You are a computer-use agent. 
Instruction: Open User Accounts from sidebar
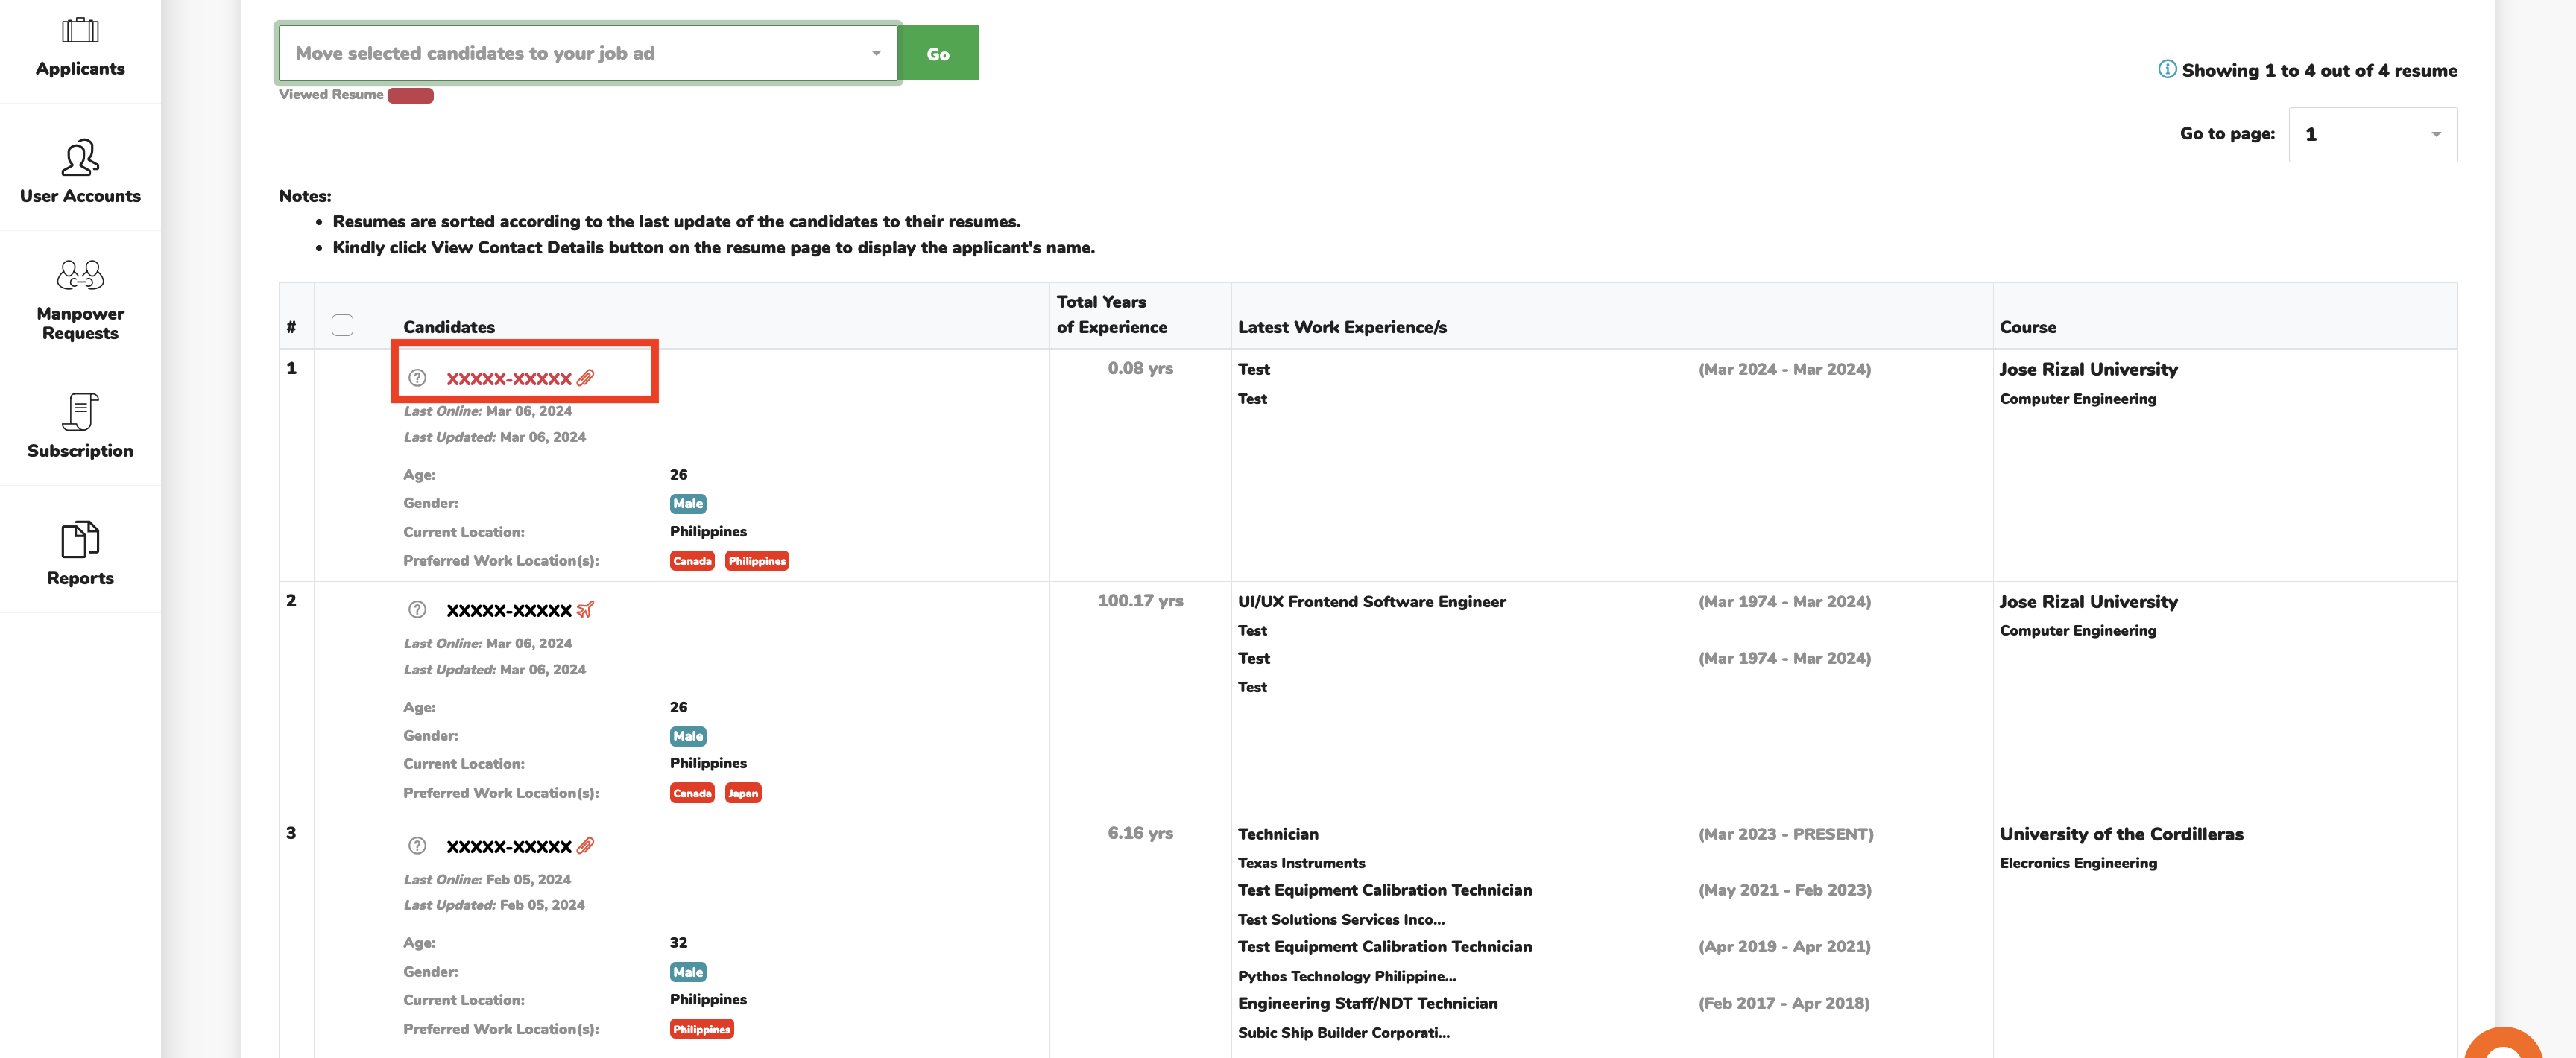pos(80,172)
